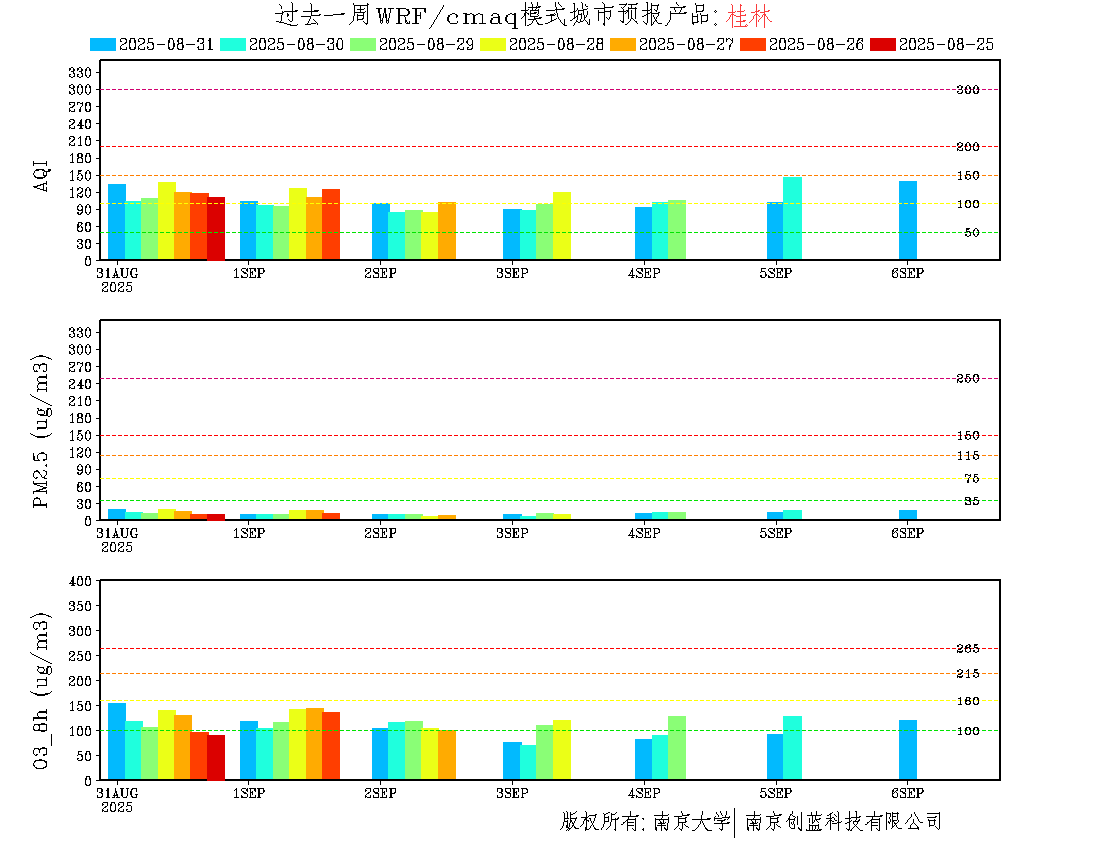Select the legend text 2025-08-25
This screenshot has width=1100, height=850.
946,44
